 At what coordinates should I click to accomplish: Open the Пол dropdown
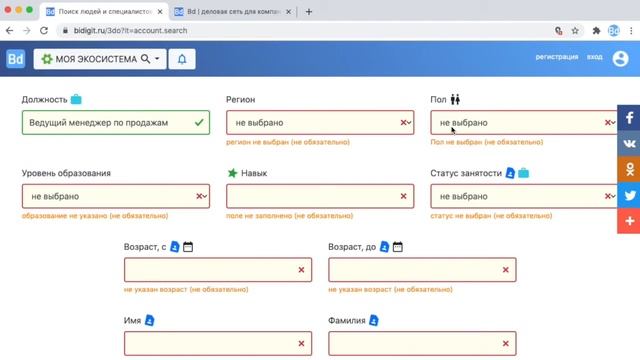click(x=524, y=122)
